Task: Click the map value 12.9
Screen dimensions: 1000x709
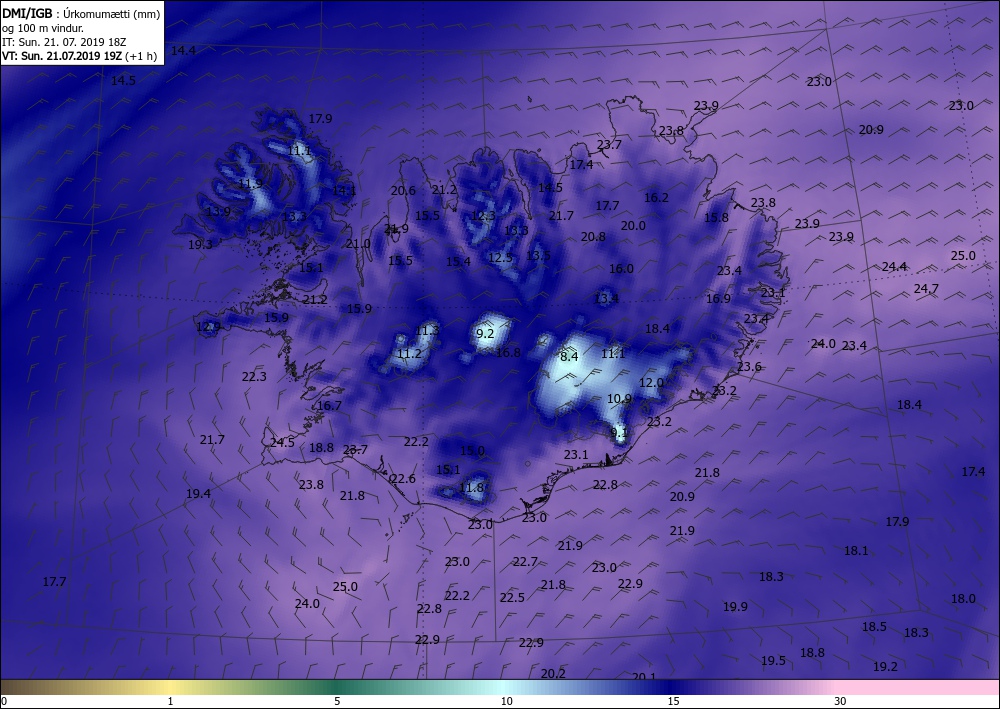Action: [209, 327]
